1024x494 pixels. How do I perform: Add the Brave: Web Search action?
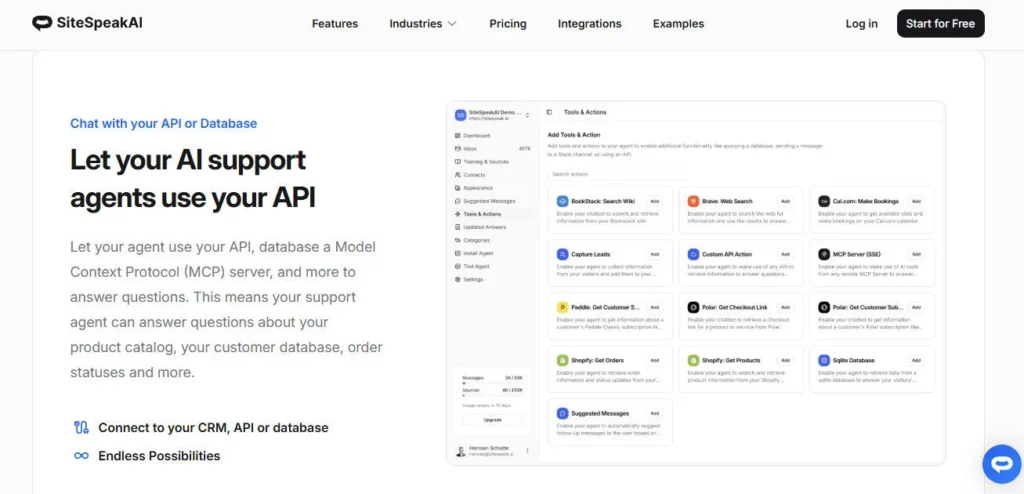tap(786, 201)
